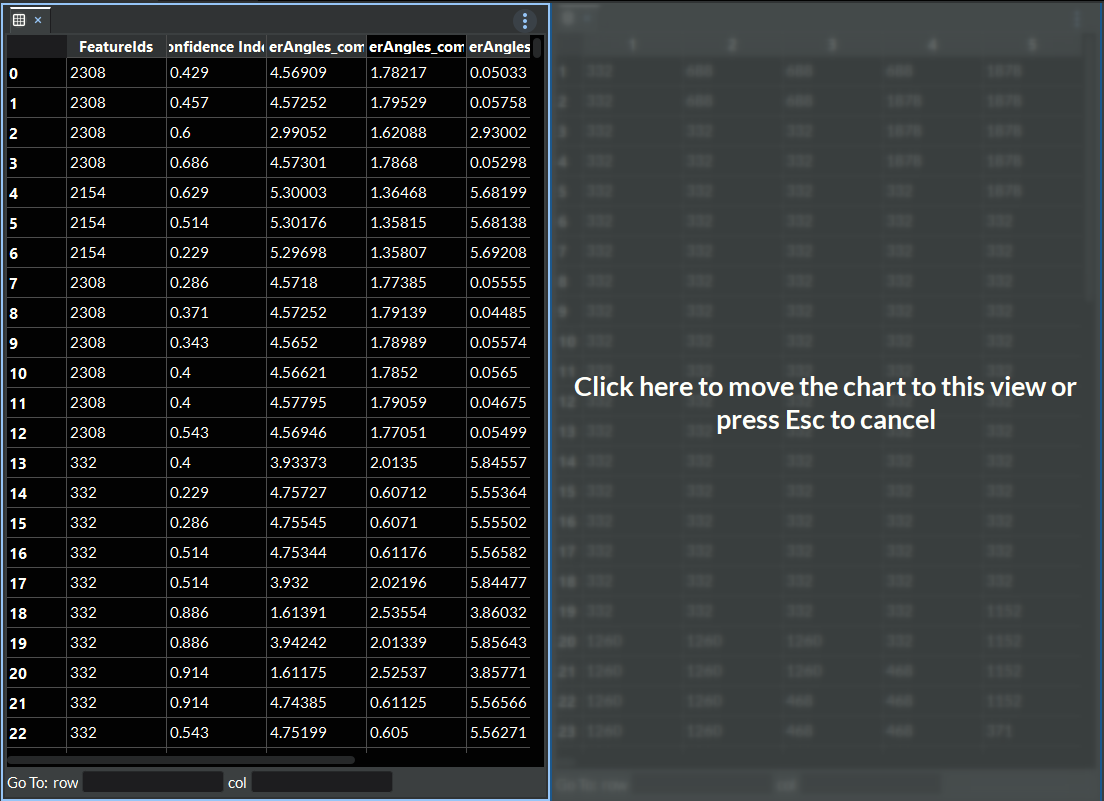The image size is (1104, 801).
Task: Select the cell containing 5.85643
Action: coord(498,643)
